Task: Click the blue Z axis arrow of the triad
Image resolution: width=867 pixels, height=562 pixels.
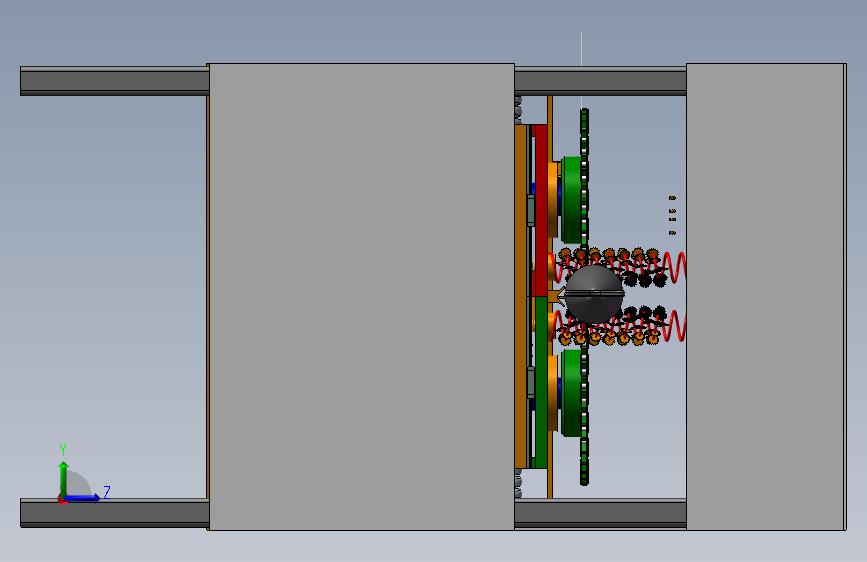Action: click(83, 498)
